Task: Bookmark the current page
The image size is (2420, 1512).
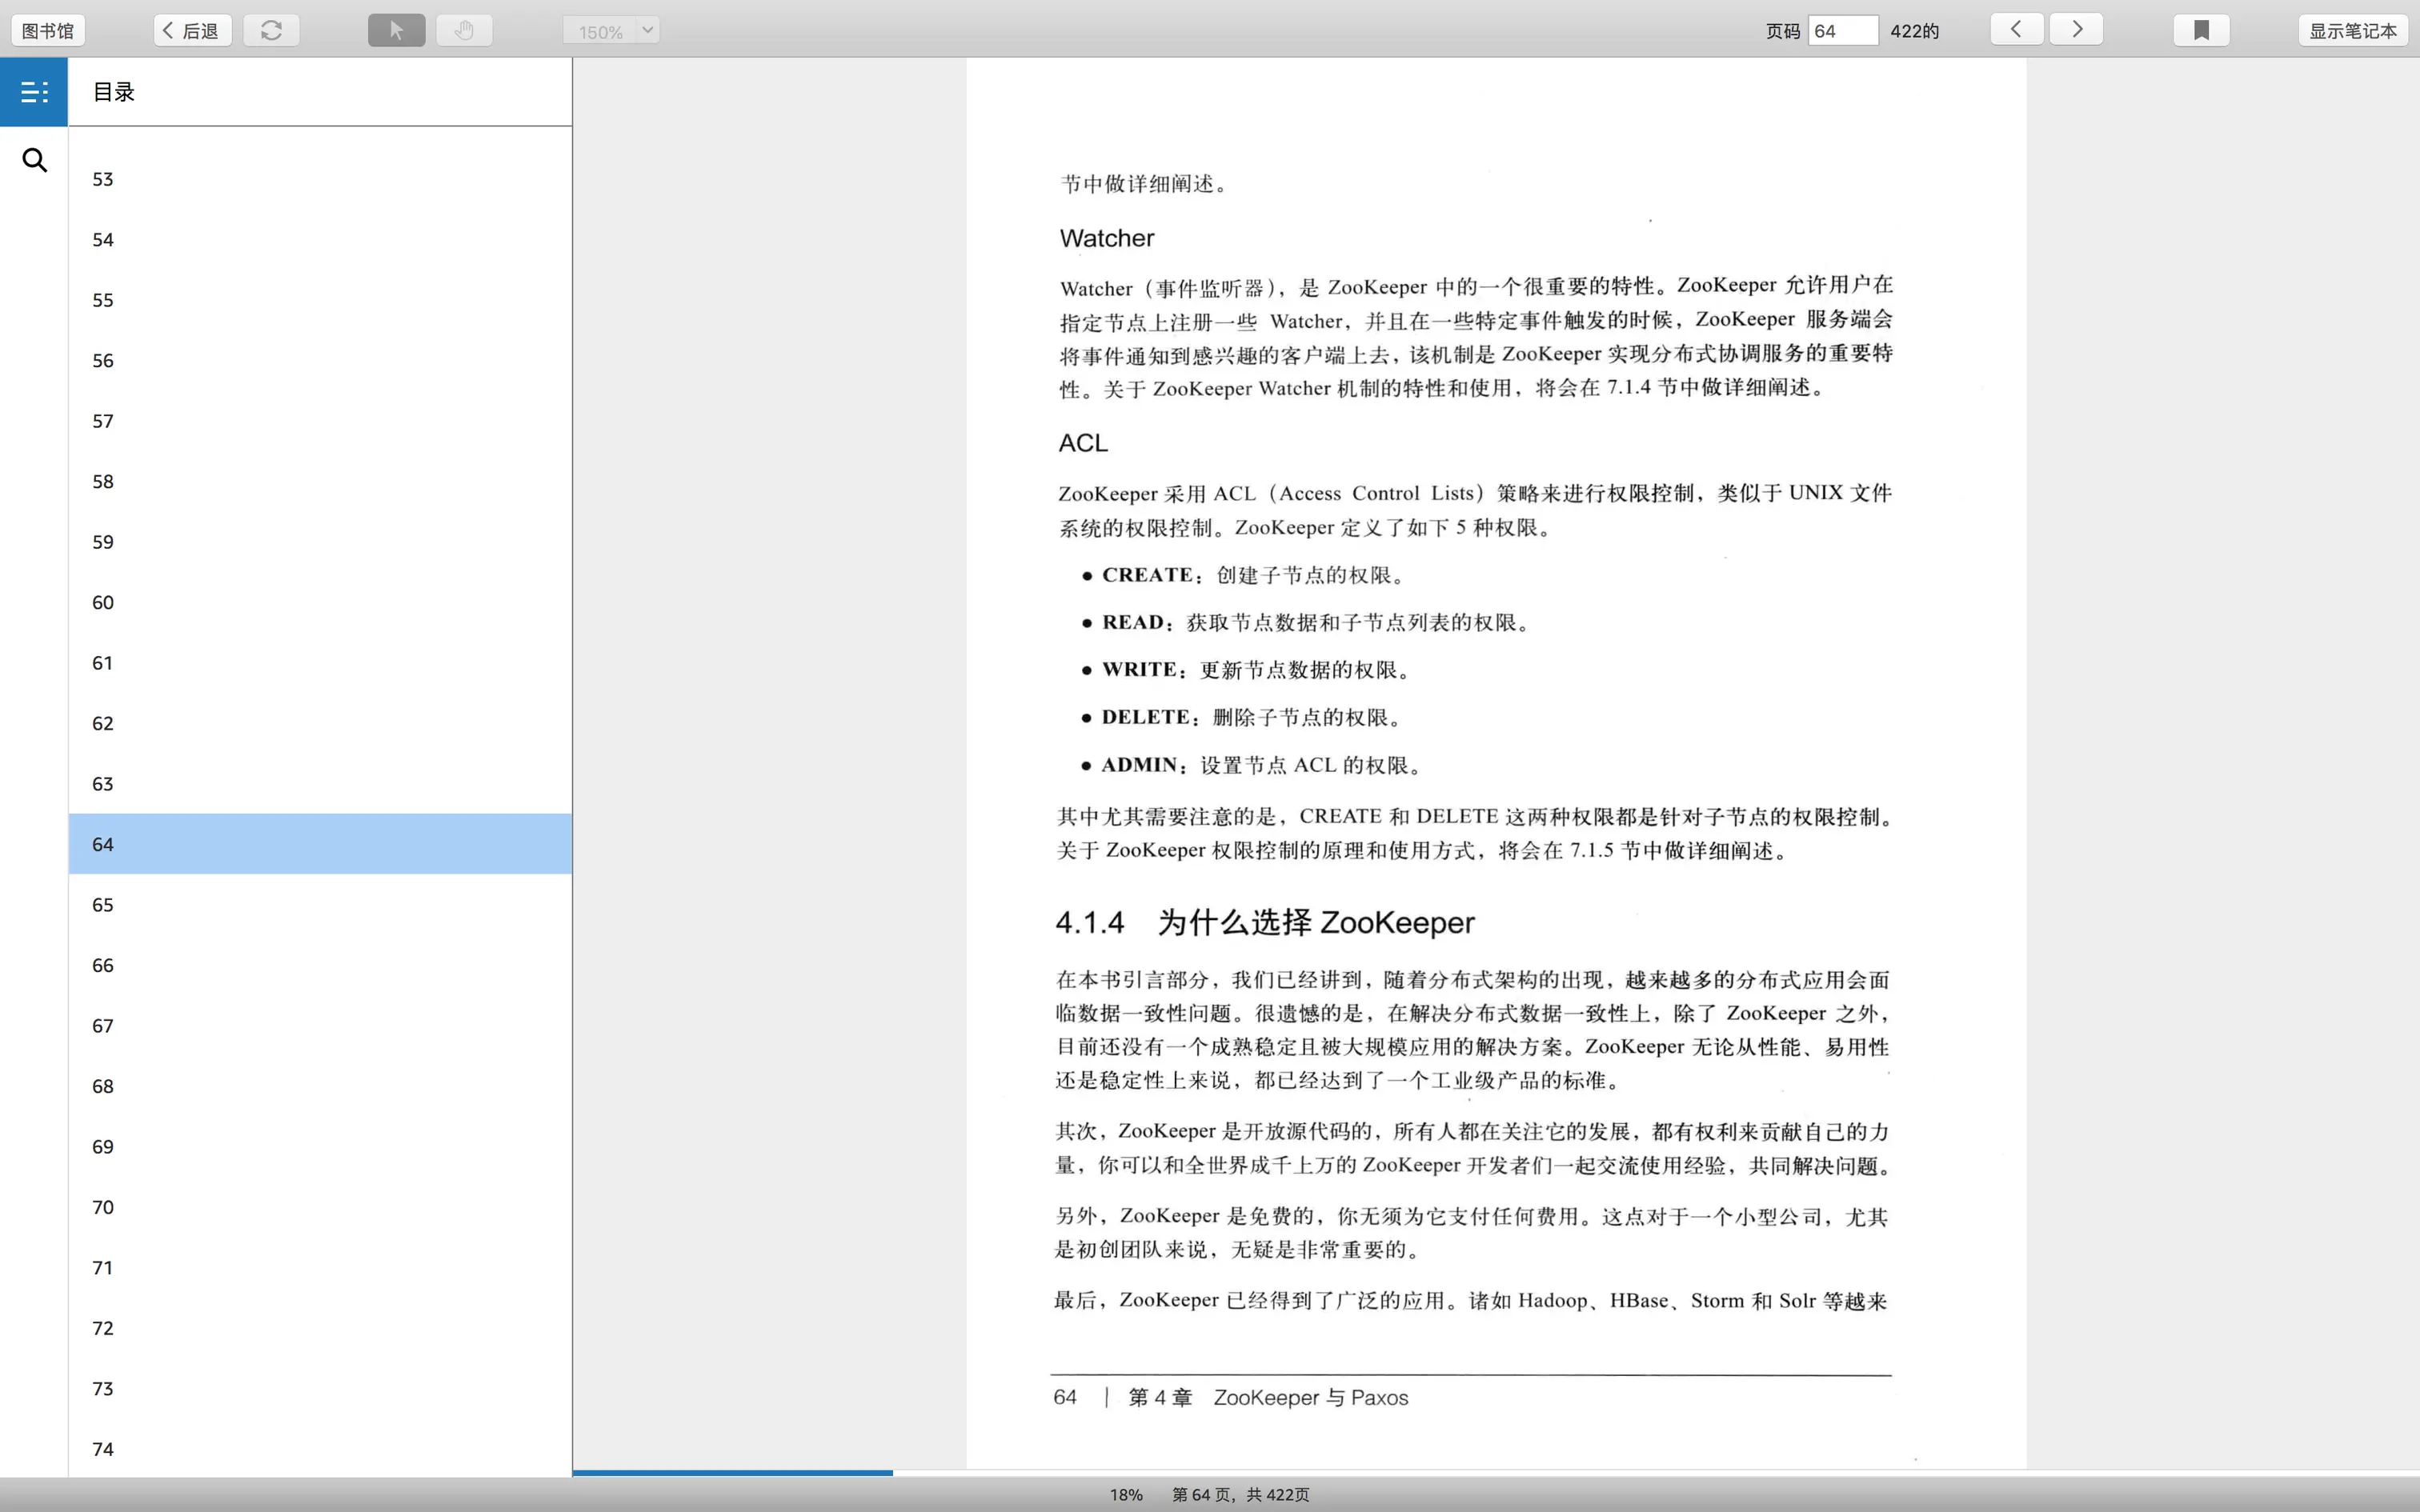Action: (2201, 30)
